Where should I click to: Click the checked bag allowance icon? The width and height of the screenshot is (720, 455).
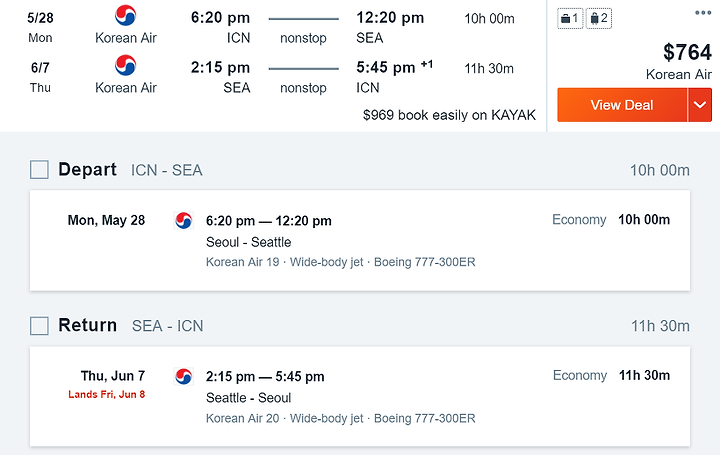599,19
